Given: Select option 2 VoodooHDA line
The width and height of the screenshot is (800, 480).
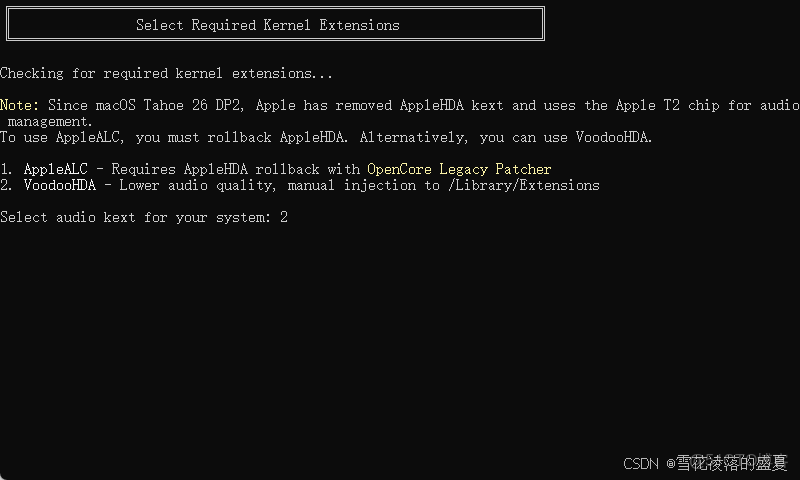Looking at the screenshot, I should 300,185.
